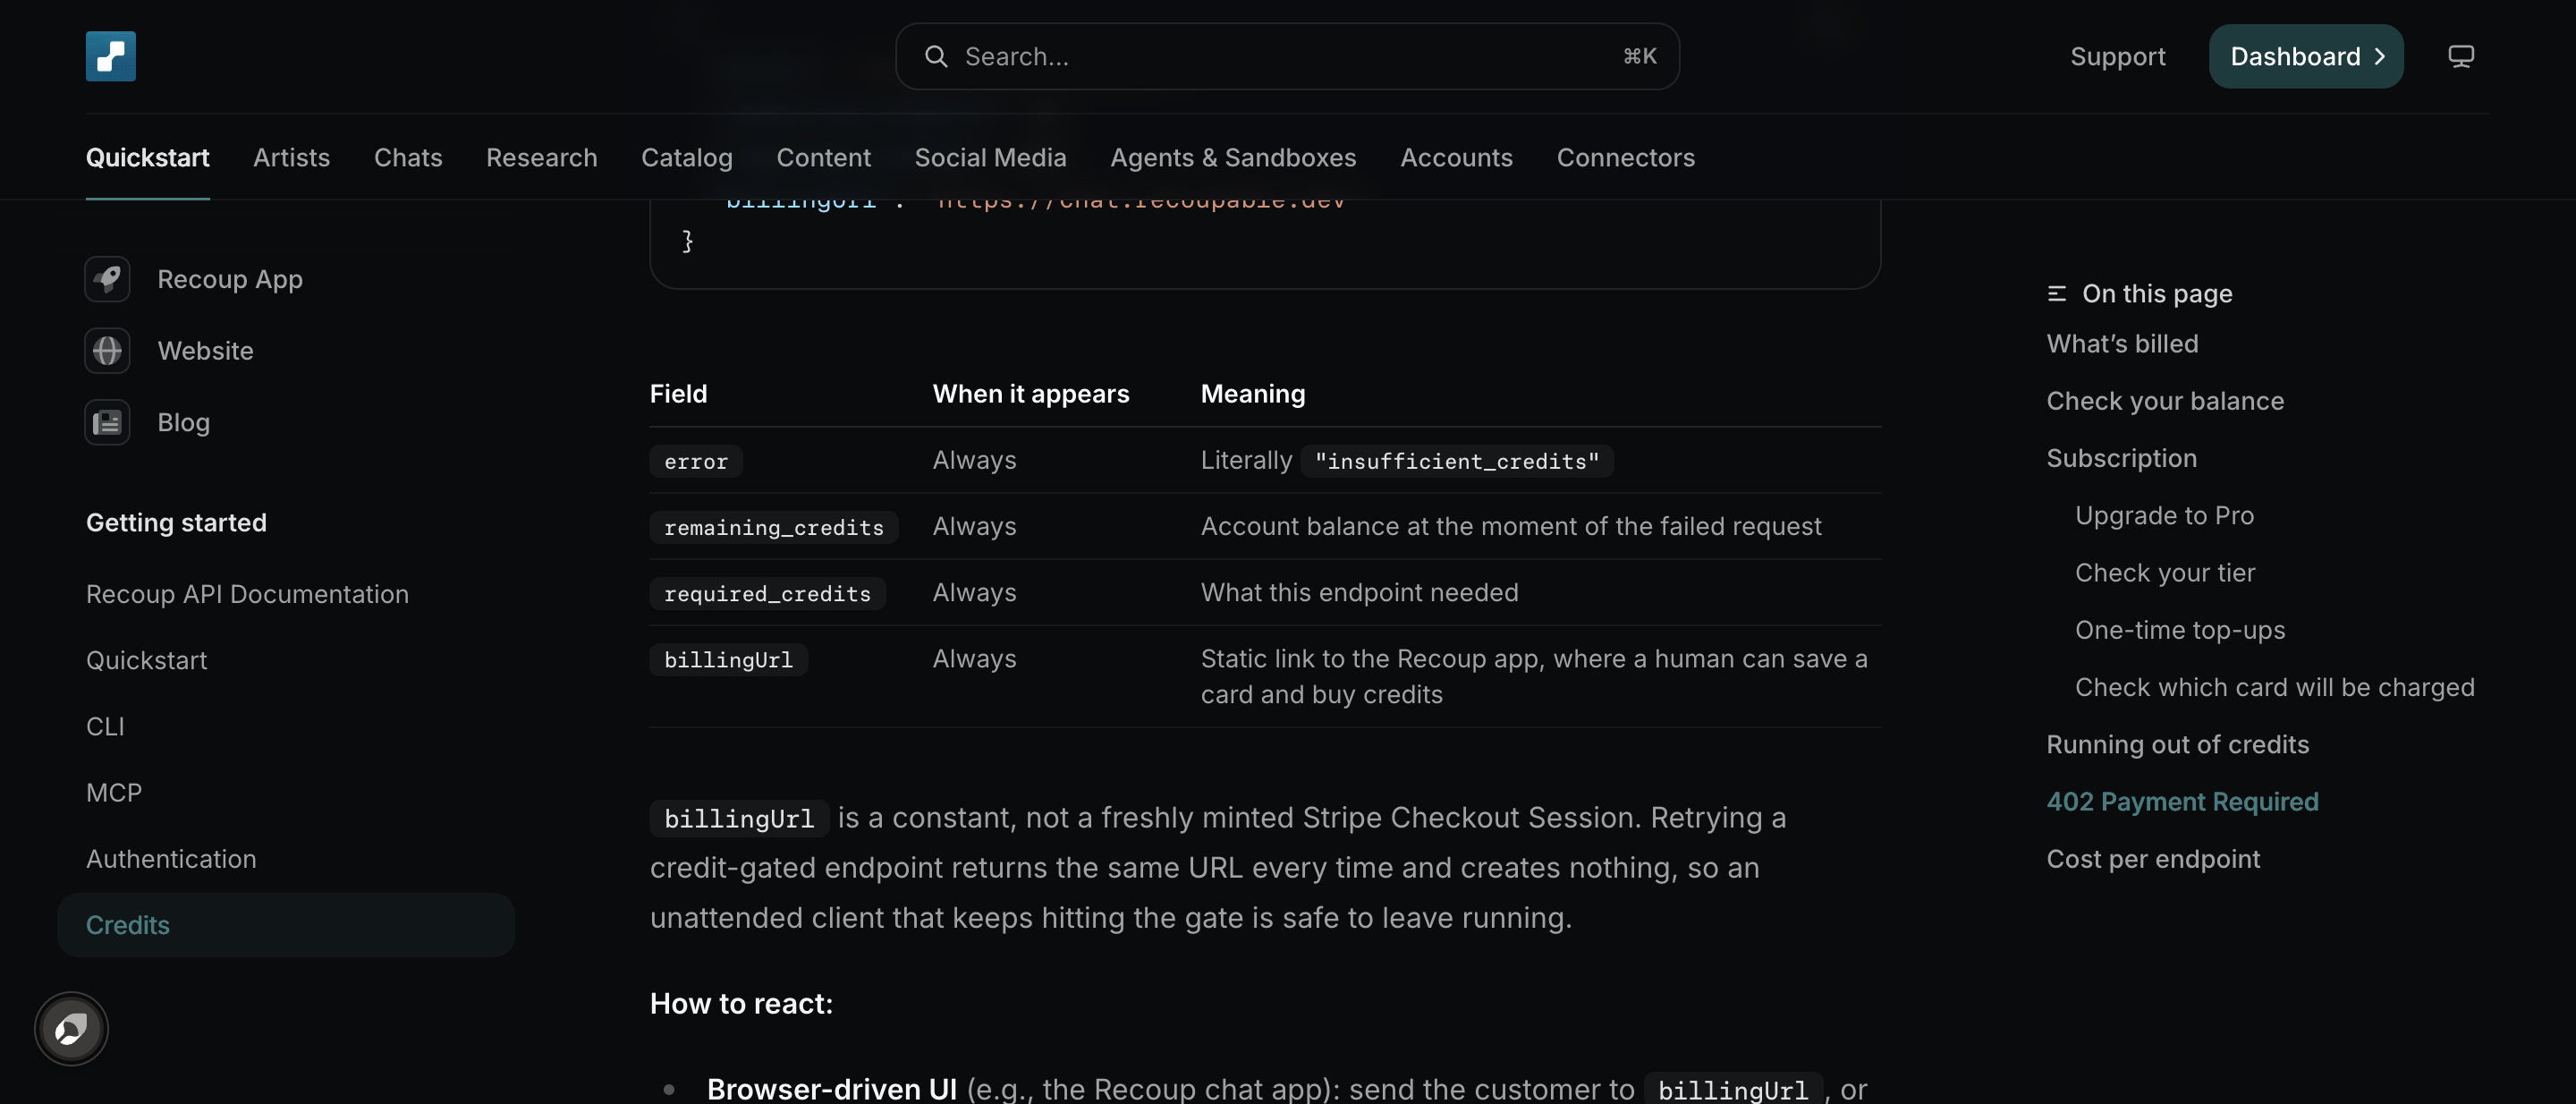The width and height of the screenshot is (2576, 1104).
Task: Switch to the Artists tab
Action: [x=291, y=157]
